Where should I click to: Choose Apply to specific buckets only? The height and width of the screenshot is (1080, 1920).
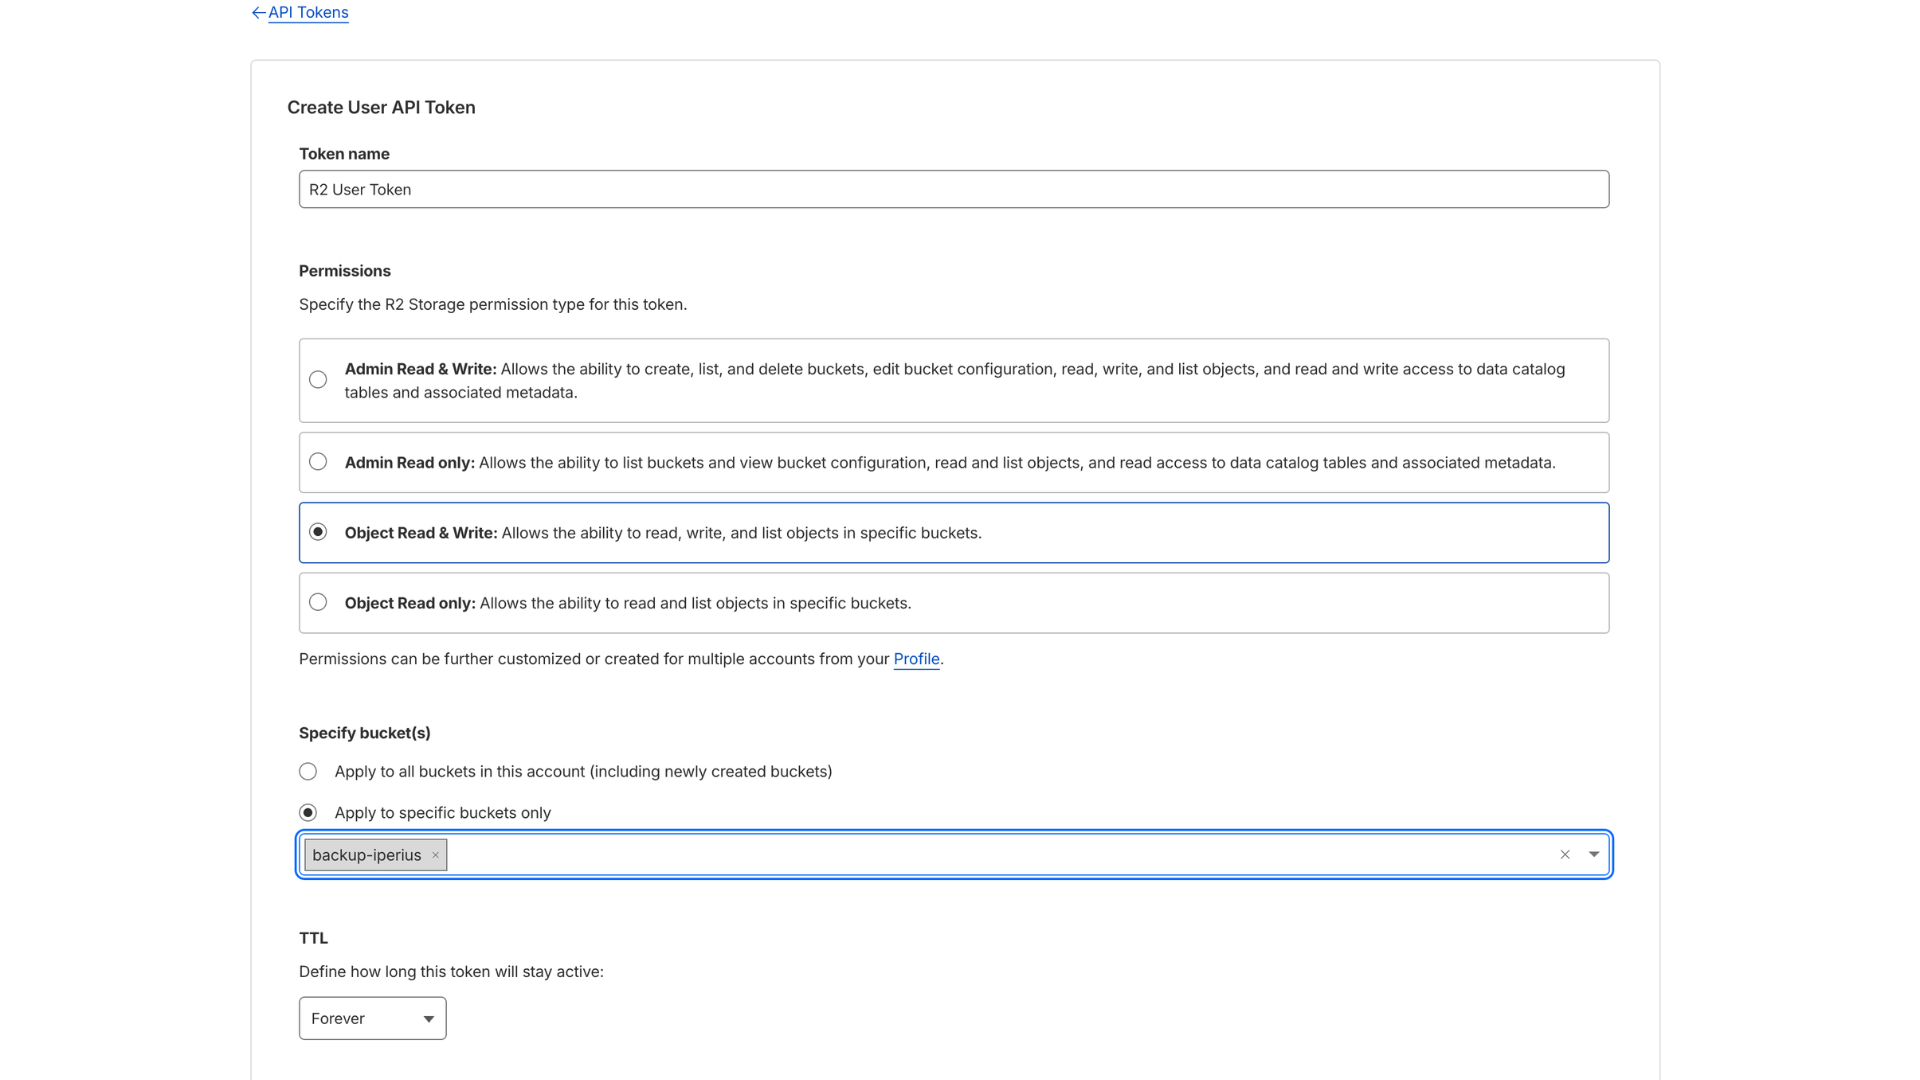click(x=308, y=813)
